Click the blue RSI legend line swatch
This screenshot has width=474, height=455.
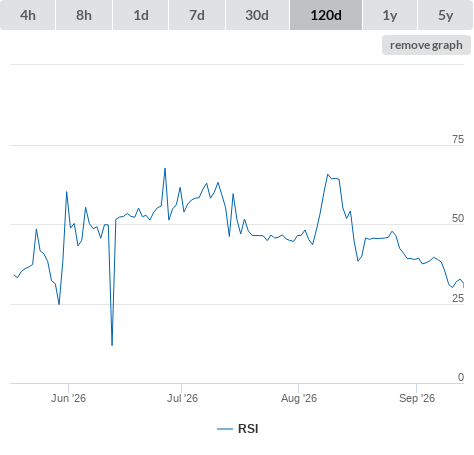(225, 429)
